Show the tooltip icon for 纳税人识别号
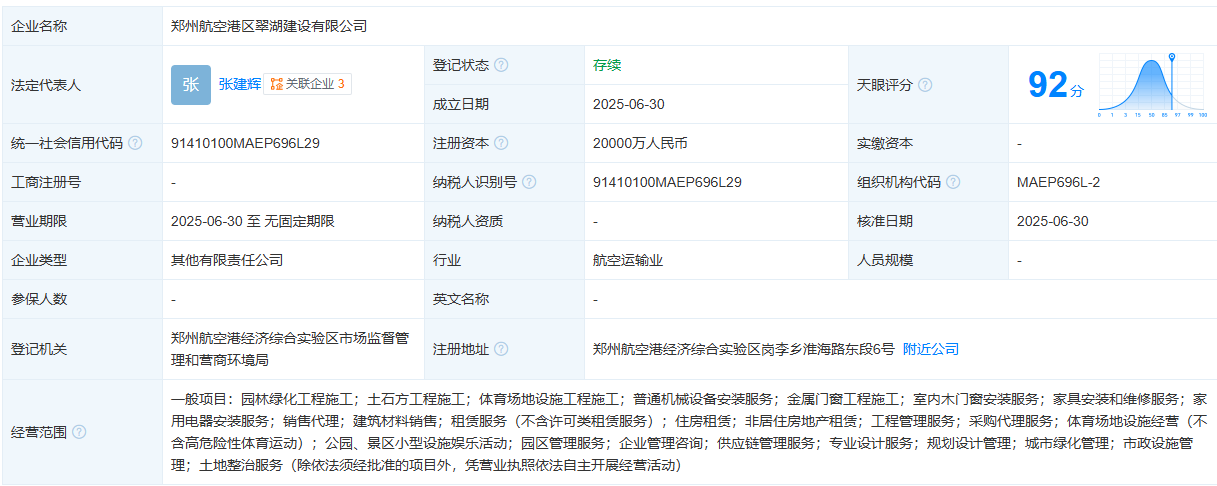The image size is (1217, 486). pyautogui.click(x=529, y=182)
